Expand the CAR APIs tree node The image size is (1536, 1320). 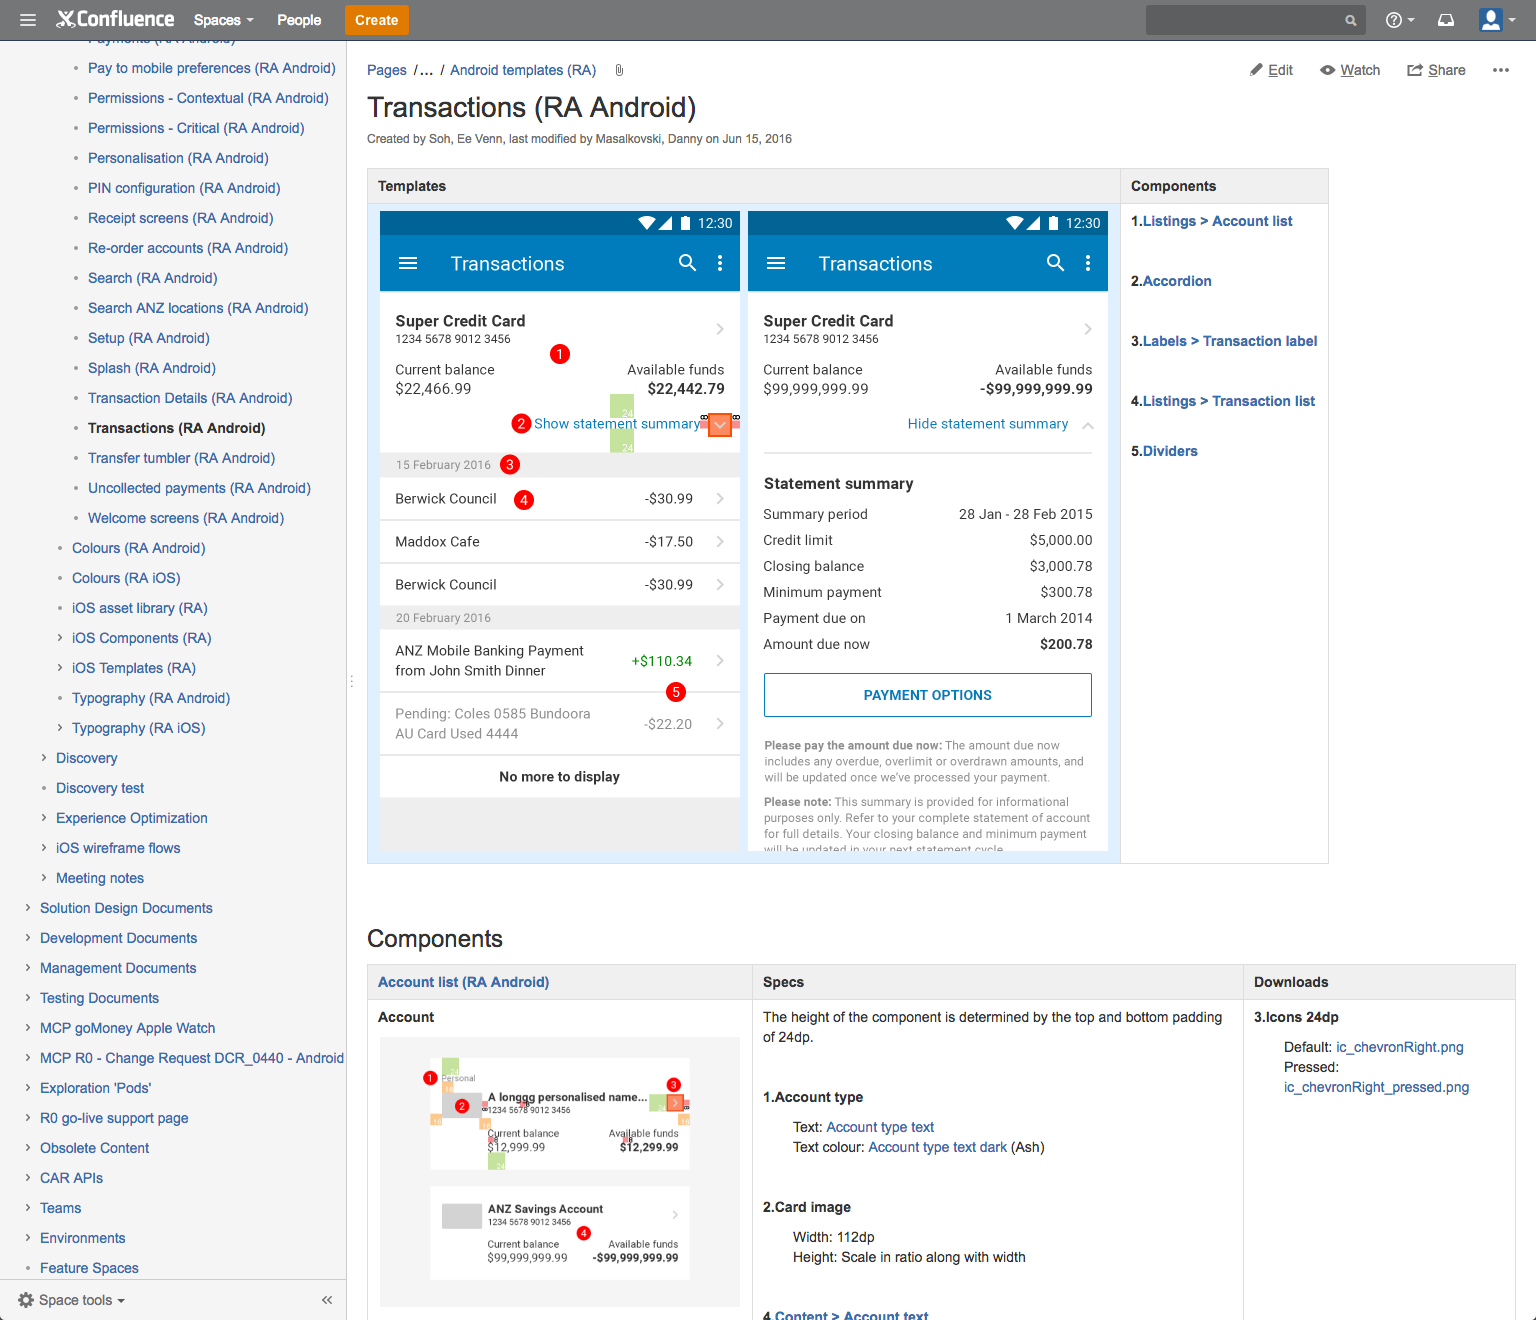click(x=28, y=1178)
